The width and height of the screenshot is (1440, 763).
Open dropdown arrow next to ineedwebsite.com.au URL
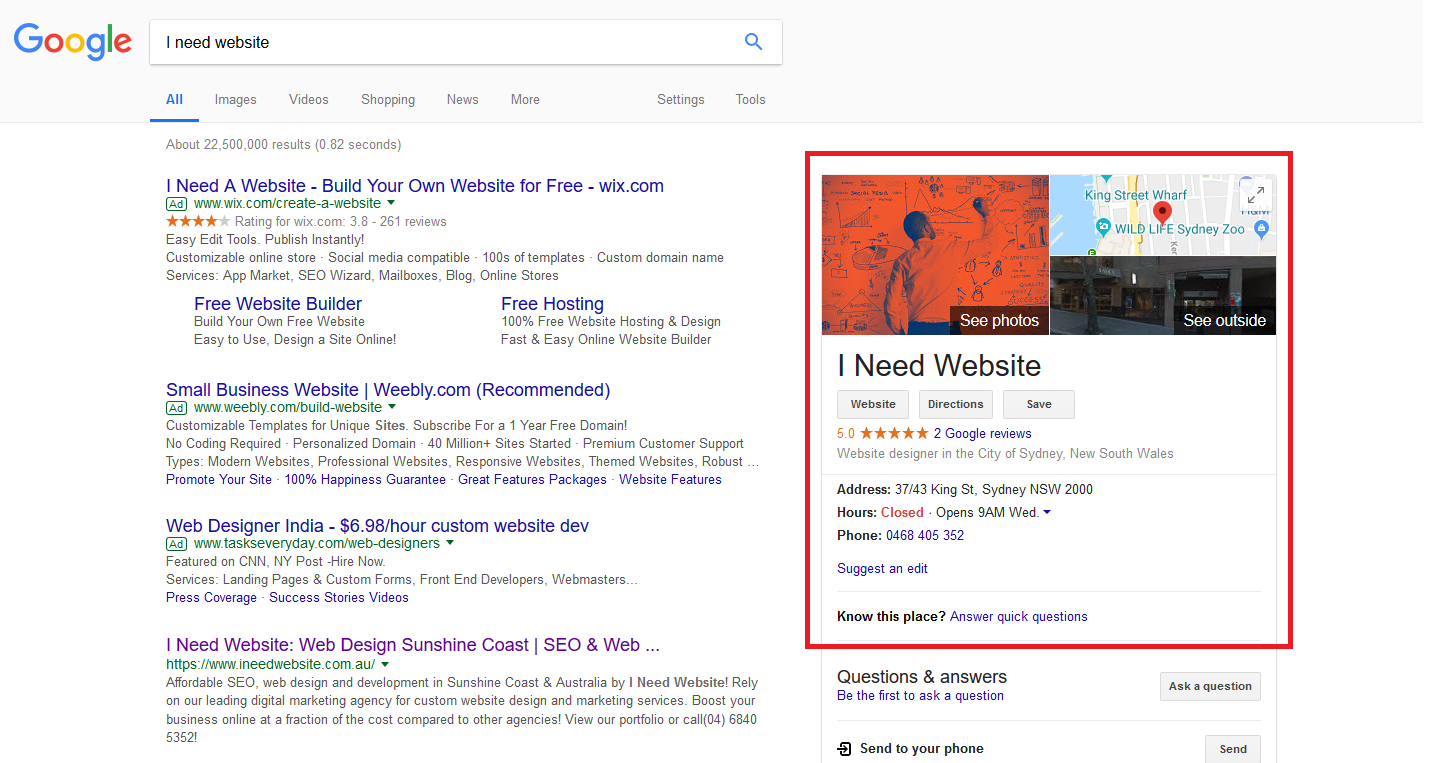(x=385, y=664)
